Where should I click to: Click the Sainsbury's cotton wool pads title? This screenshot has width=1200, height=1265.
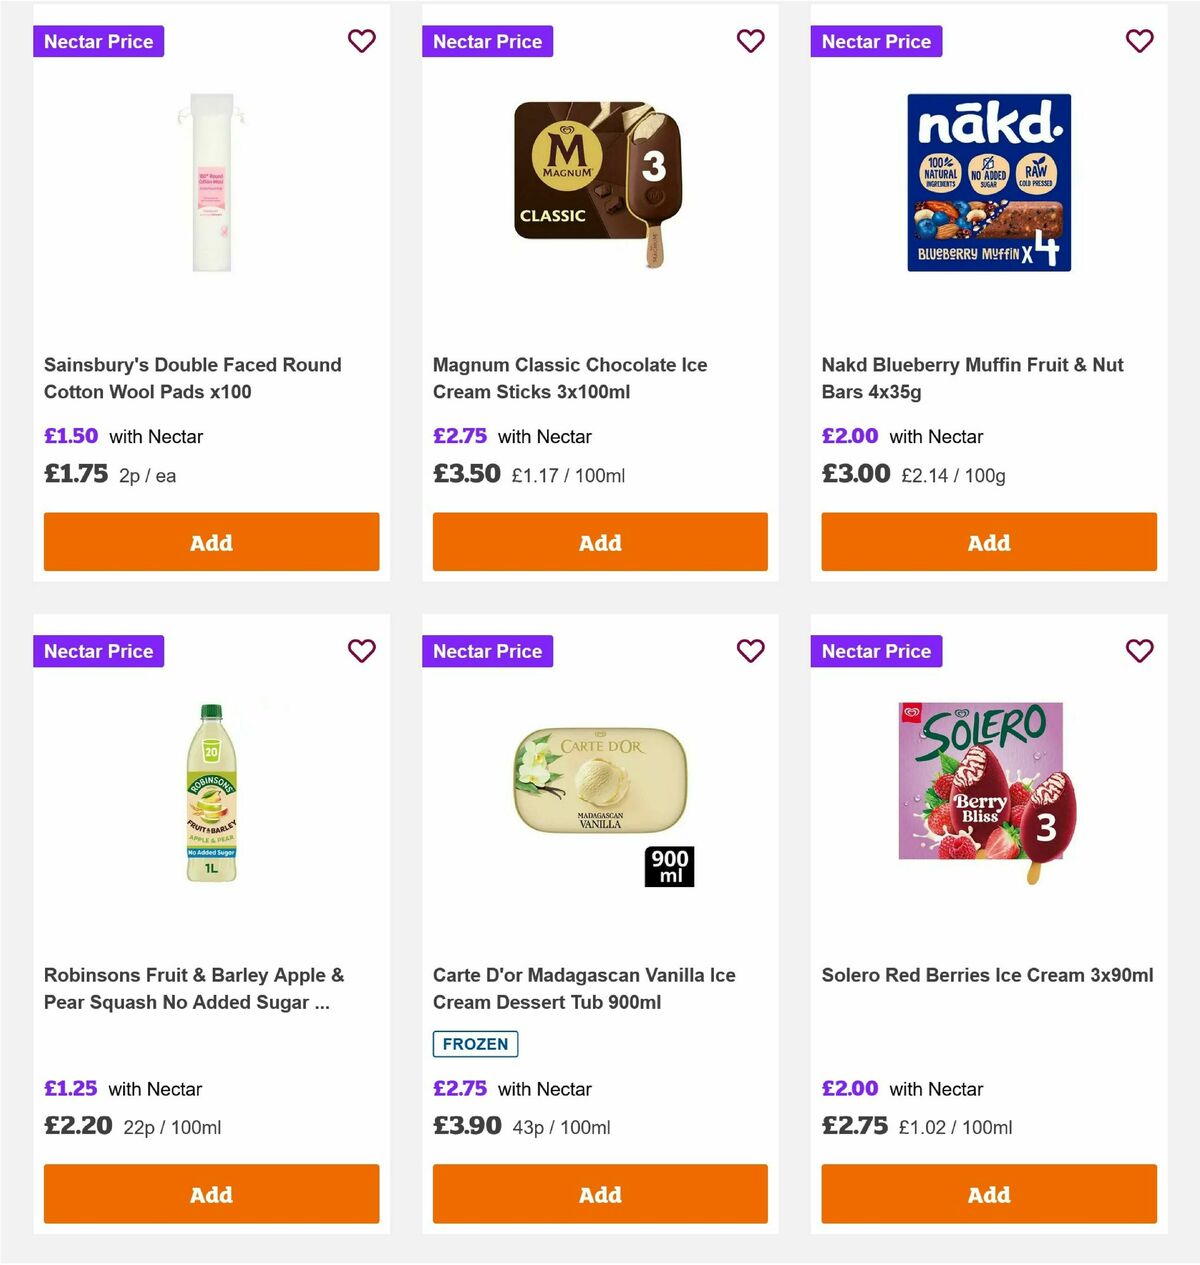pos(193,378)
